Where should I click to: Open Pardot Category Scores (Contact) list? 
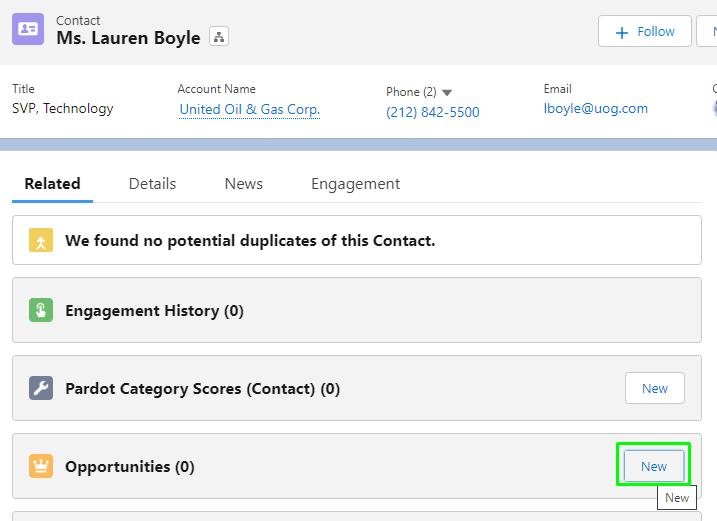(x=203, y=389)
